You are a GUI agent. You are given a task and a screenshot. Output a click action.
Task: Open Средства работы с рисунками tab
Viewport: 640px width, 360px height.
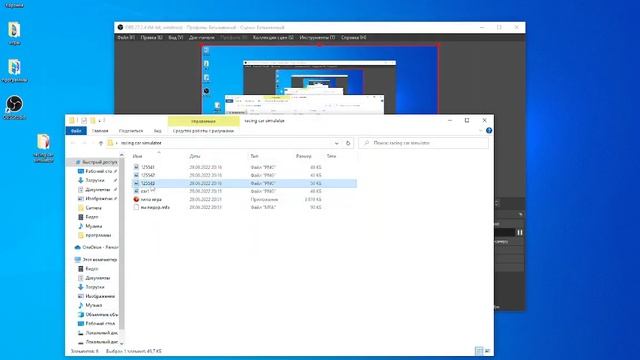click(x=203, y=131)
